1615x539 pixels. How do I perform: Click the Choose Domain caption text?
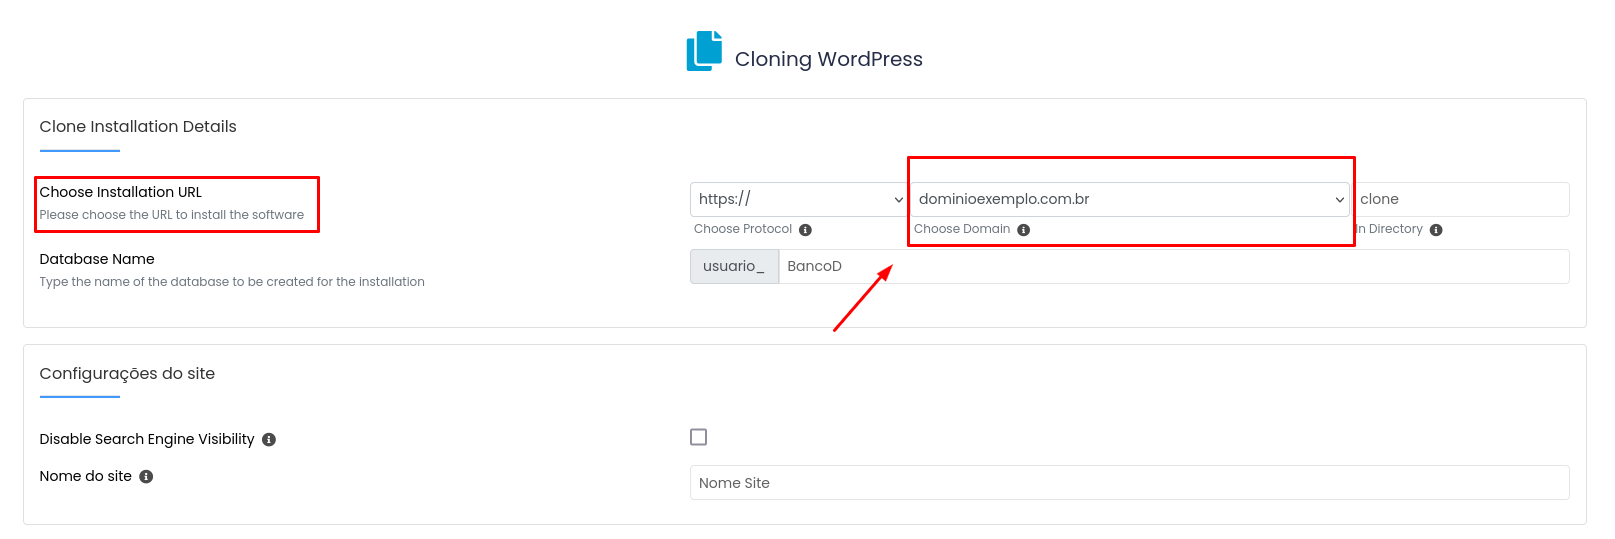[962, 229]
